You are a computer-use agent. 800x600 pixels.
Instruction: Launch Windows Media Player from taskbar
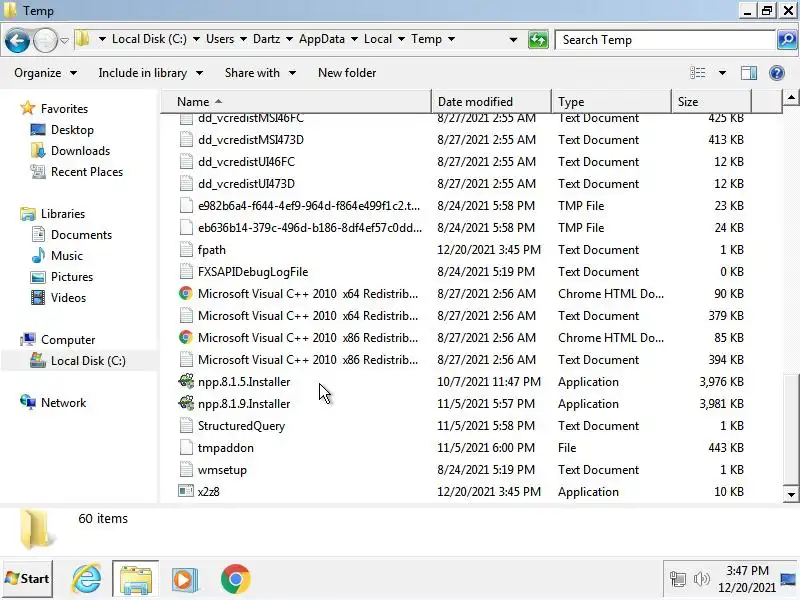(185, 579)
